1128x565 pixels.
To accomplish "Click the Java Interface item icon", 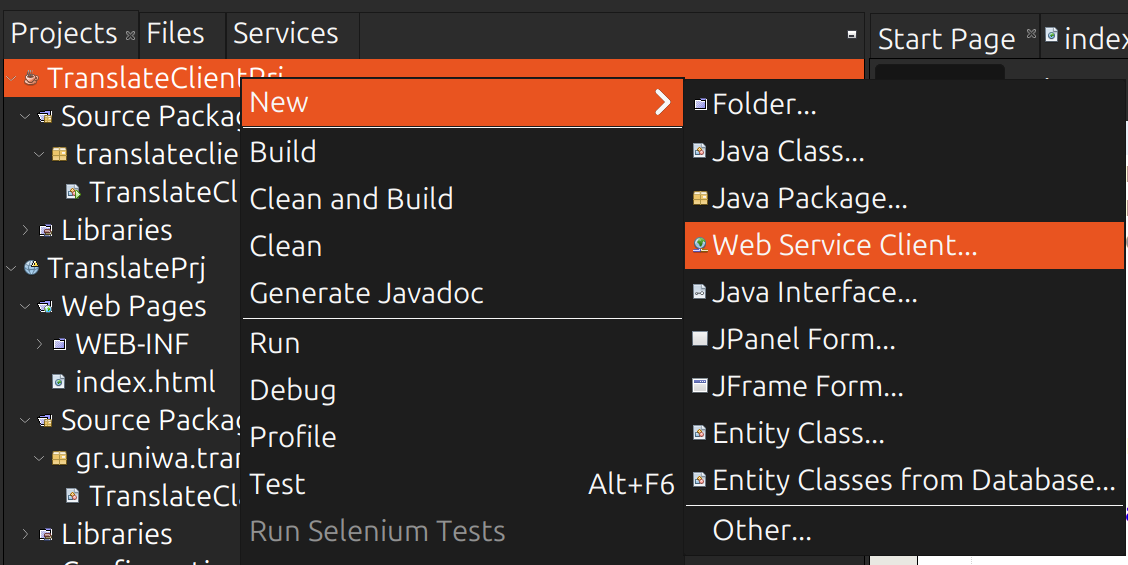I will click(700, 292).
